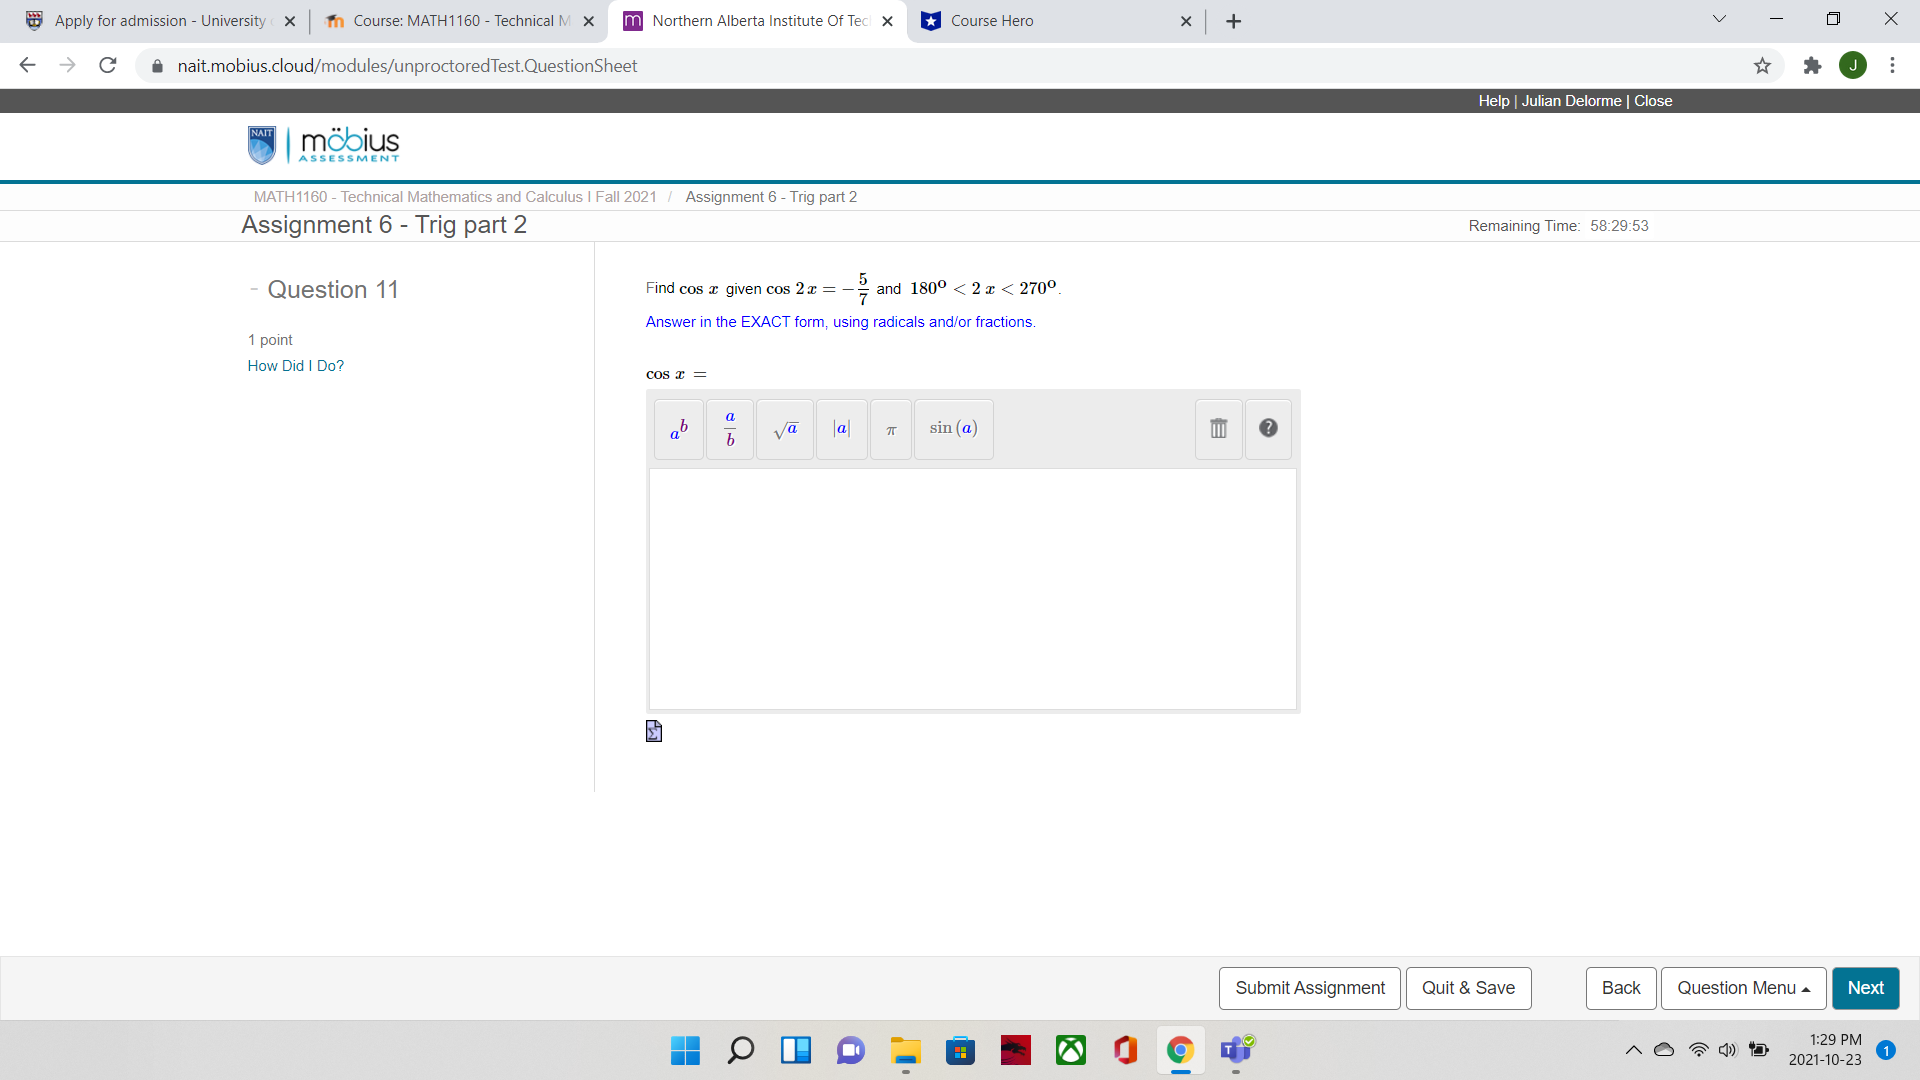Insert the sin(a) function

coord(952,429)
